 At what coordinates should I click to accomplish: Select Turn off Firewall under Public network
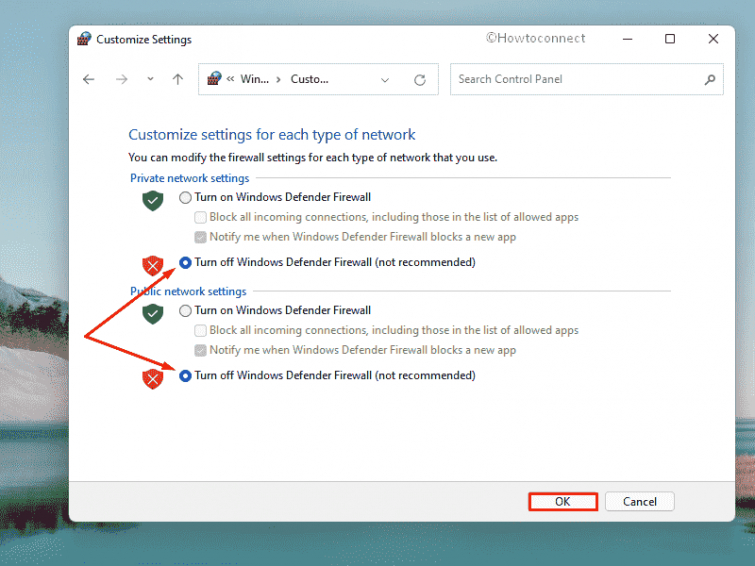tap(185, 376)
